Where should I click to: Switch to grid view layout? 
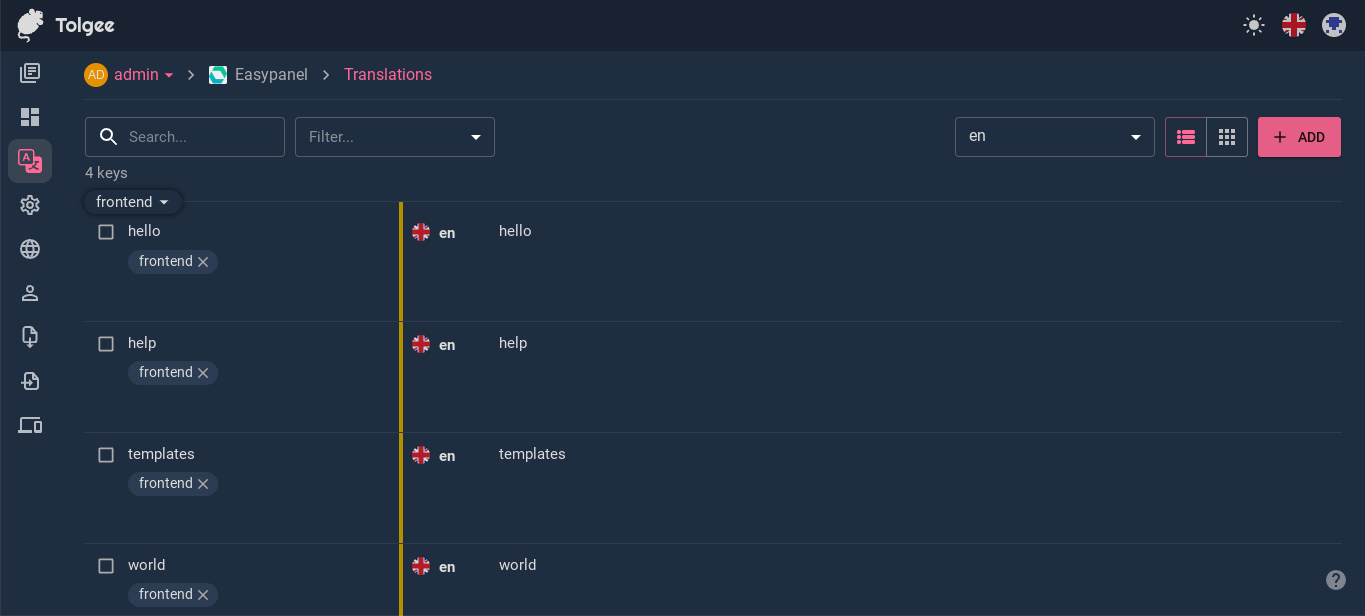pyautogui.click(x=1227, y=137)
